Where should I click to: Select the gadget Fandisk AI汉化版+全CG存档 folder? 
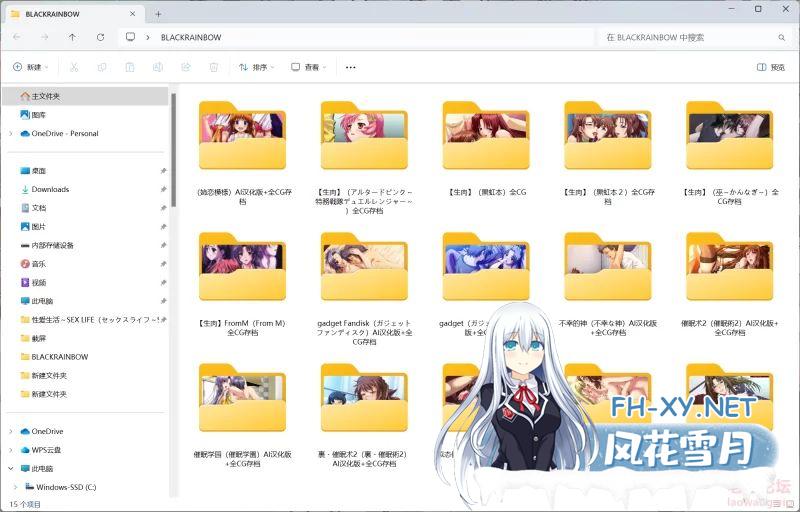coord(364,289)
